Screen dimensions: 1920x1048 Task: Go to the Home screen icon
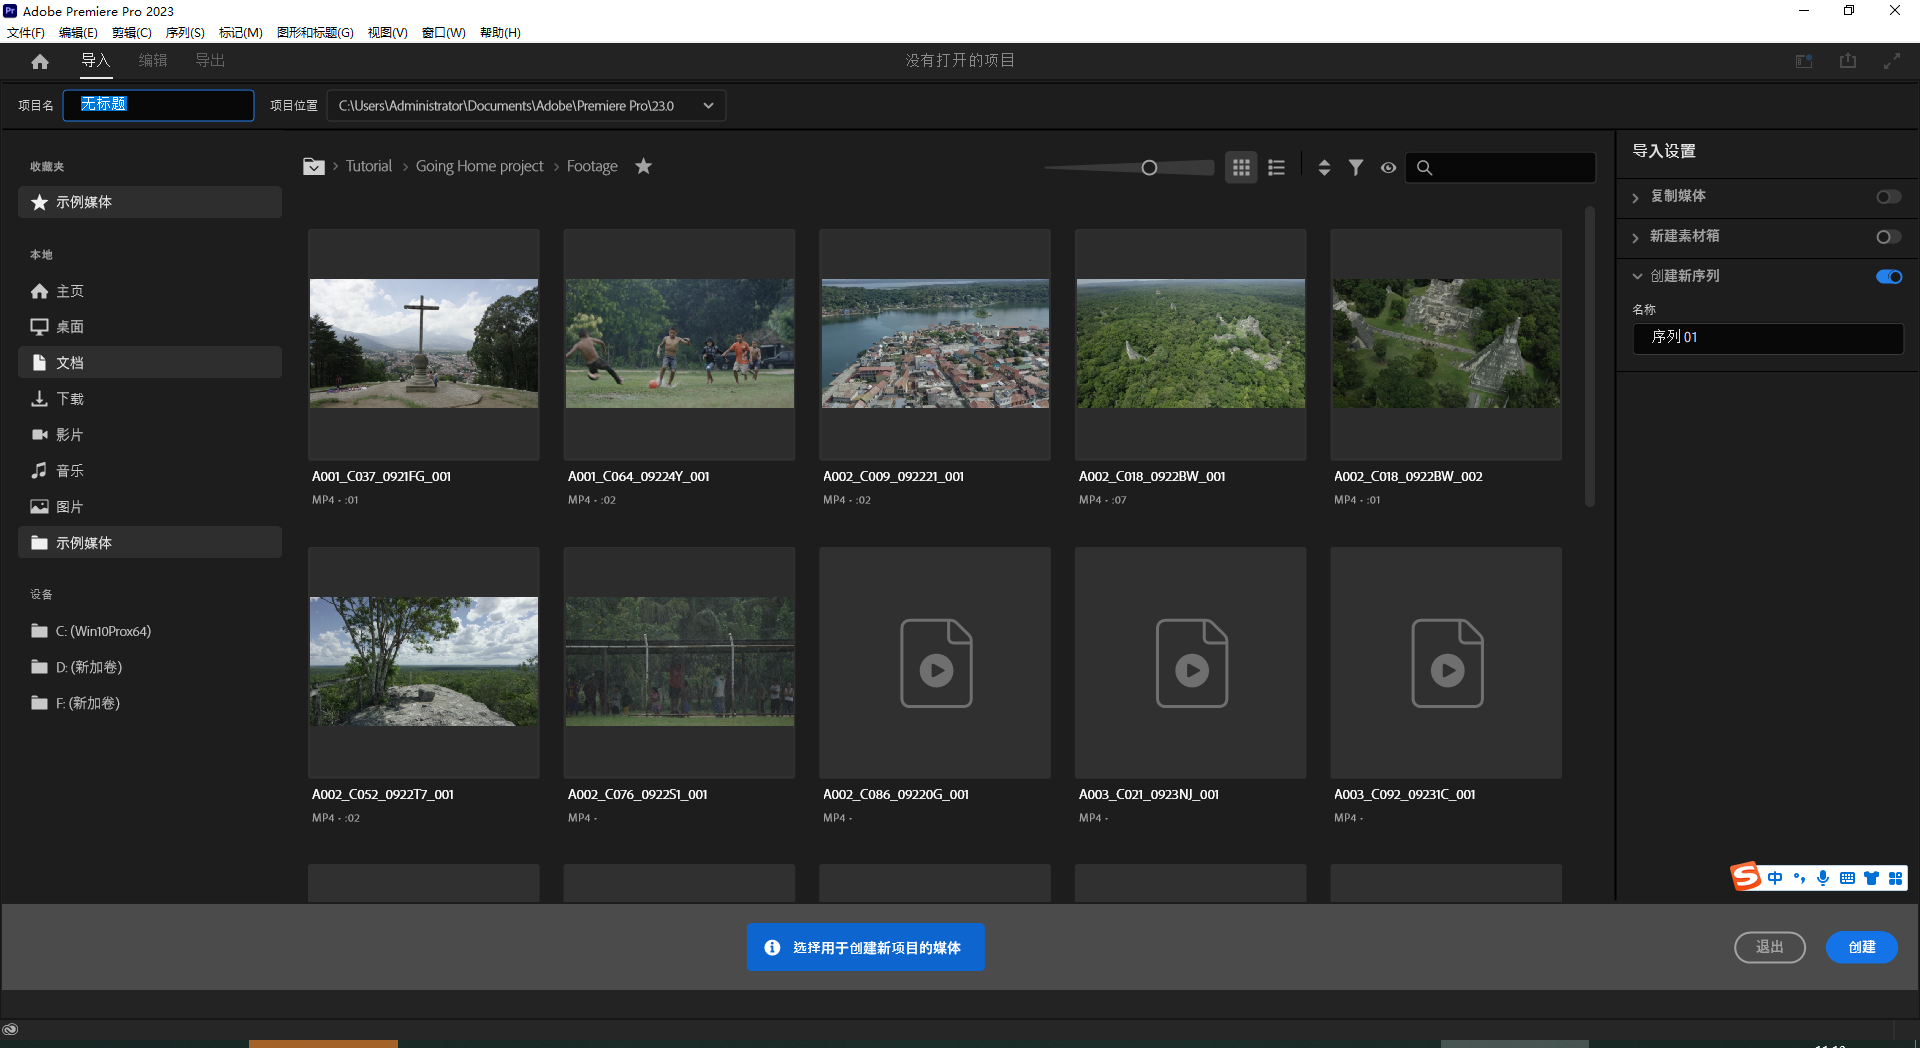point(40,62)
